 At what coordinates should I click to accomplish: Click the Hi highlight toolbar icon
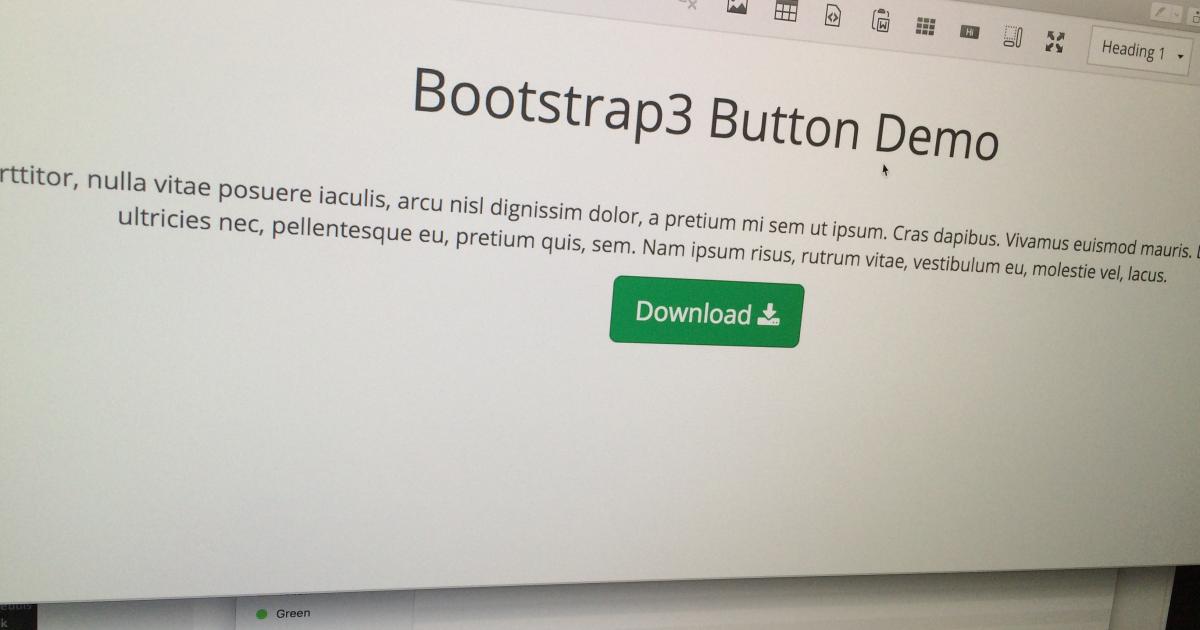coord(968,32)
